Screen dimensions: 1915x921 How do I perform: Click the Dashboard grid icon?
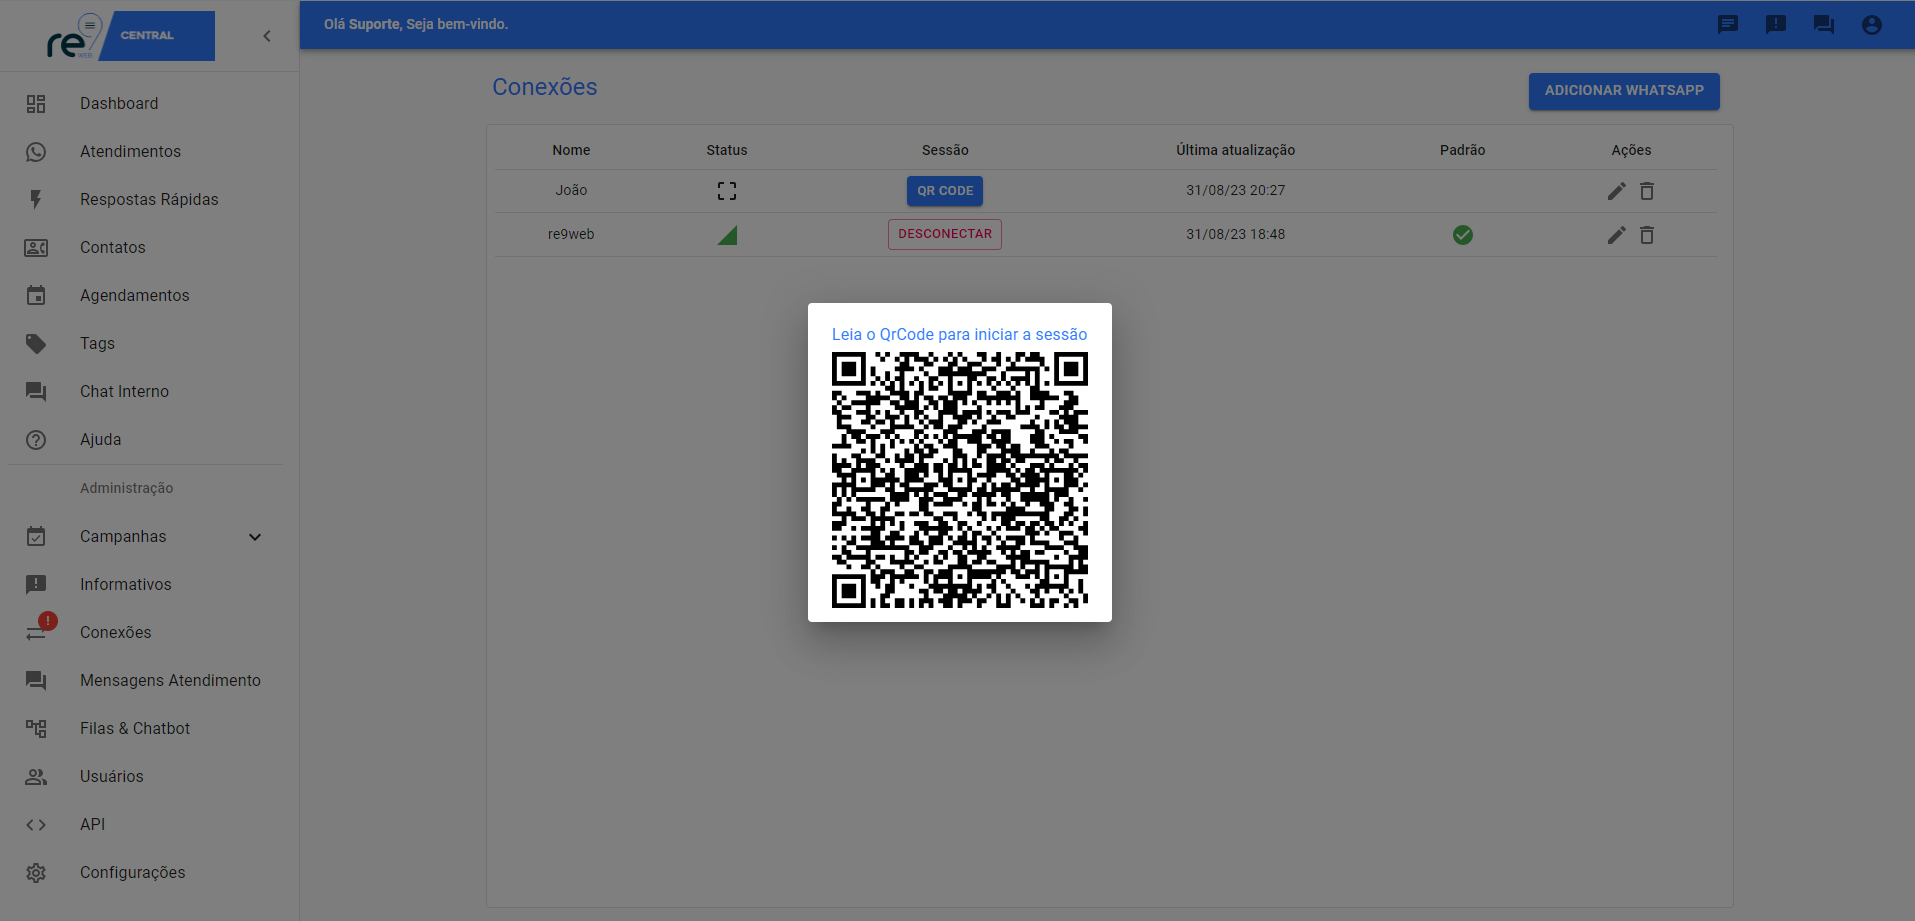[x=36, y=104]
